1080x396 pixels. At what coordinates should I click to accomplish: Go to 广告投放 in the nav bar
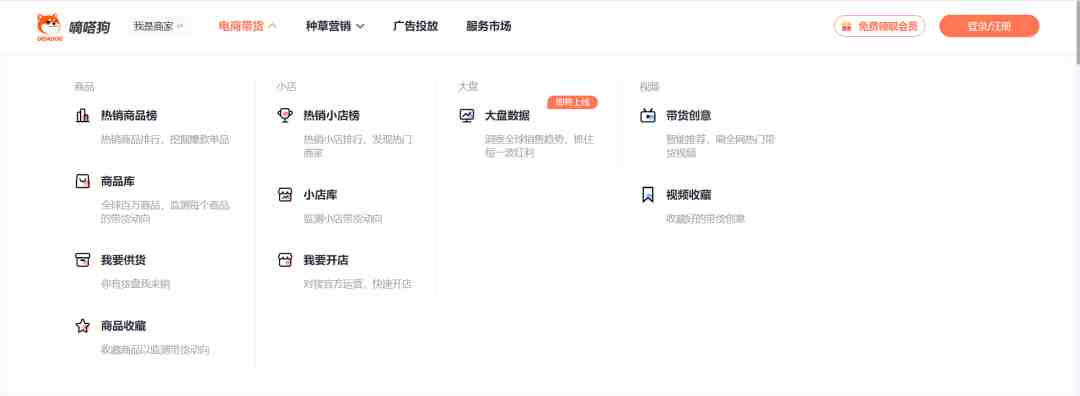click(415, 26)
